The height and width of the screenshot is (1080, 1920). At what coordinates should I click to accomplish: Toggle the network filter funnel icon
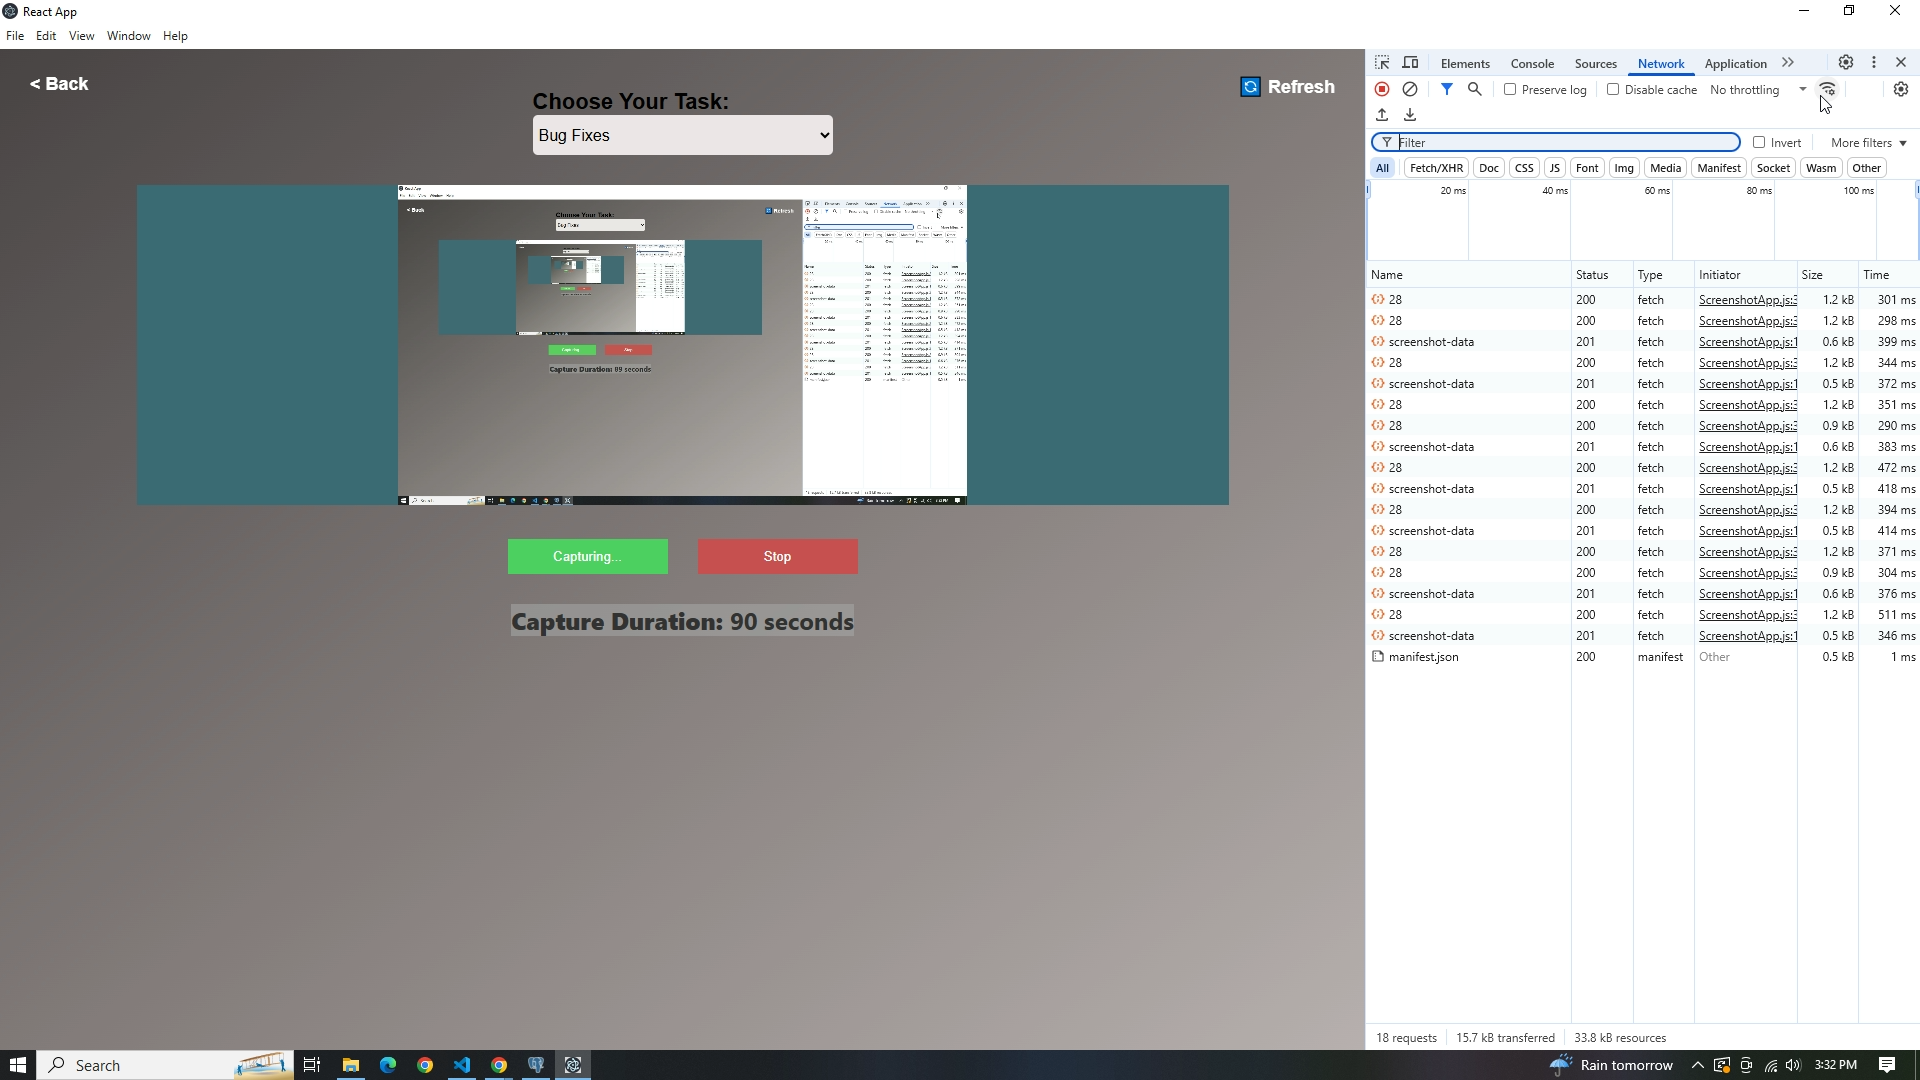click(1446, 89)
